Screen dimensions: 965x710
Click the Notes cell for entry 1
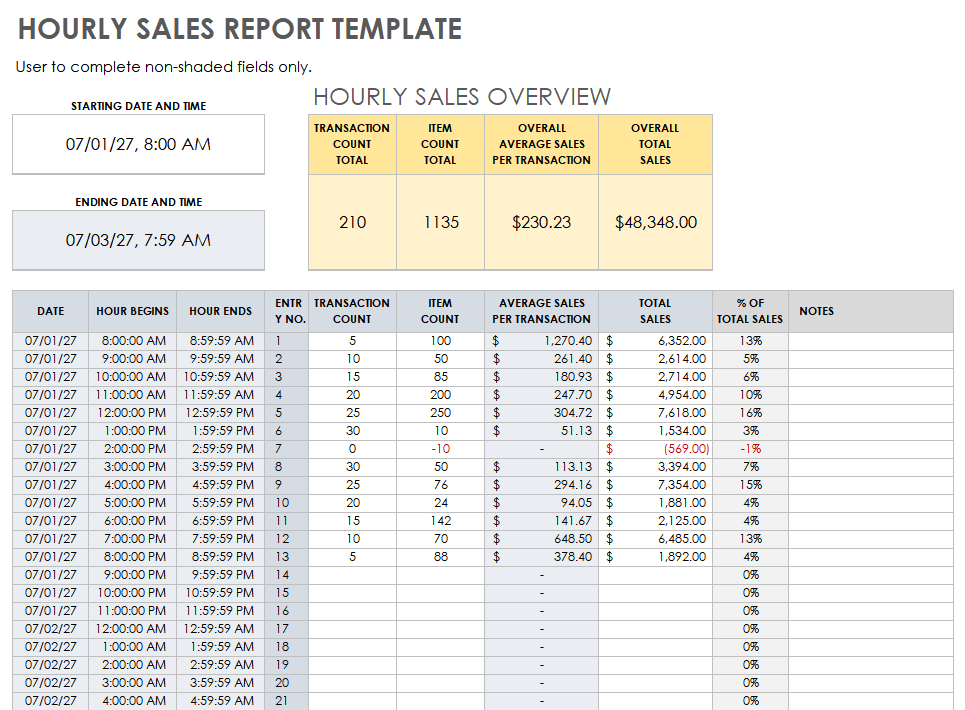point(870,340)
